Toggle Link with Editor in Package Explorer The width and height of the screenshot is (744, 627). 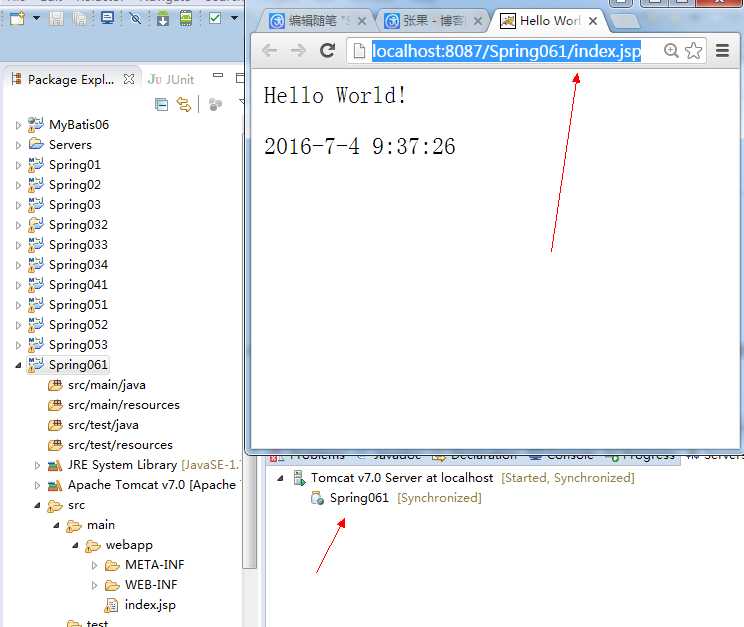coord(184,104)
